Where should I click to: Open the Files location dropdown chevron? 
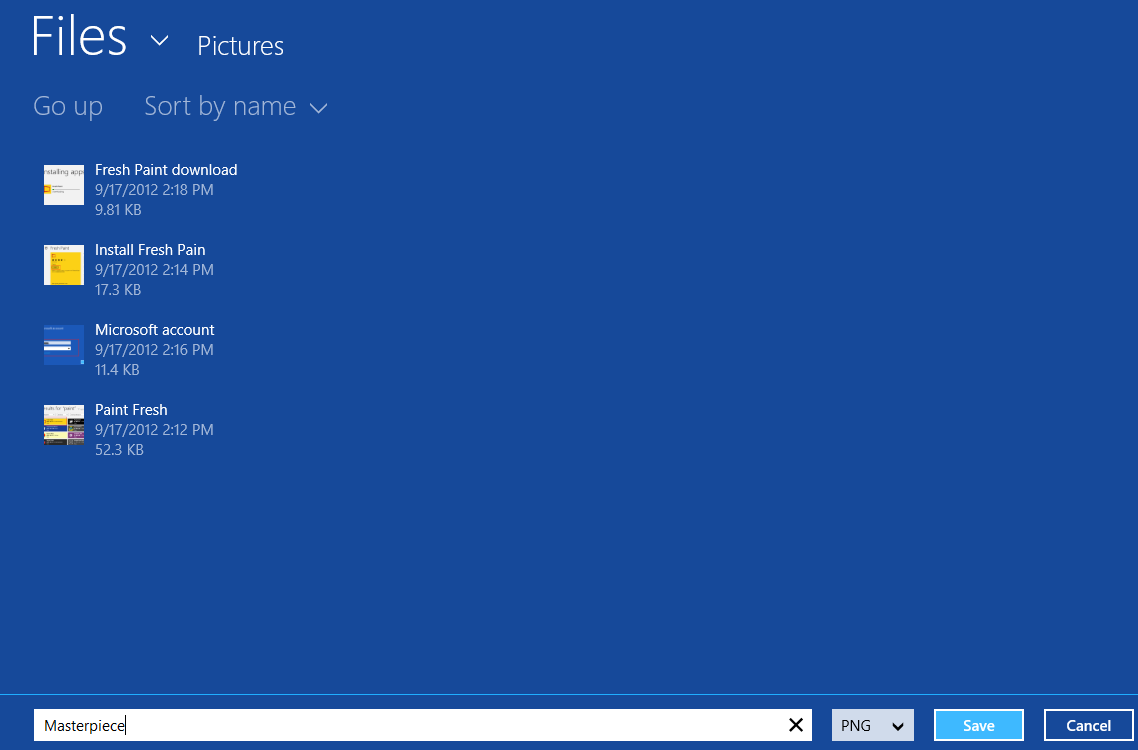pos(158,42)
